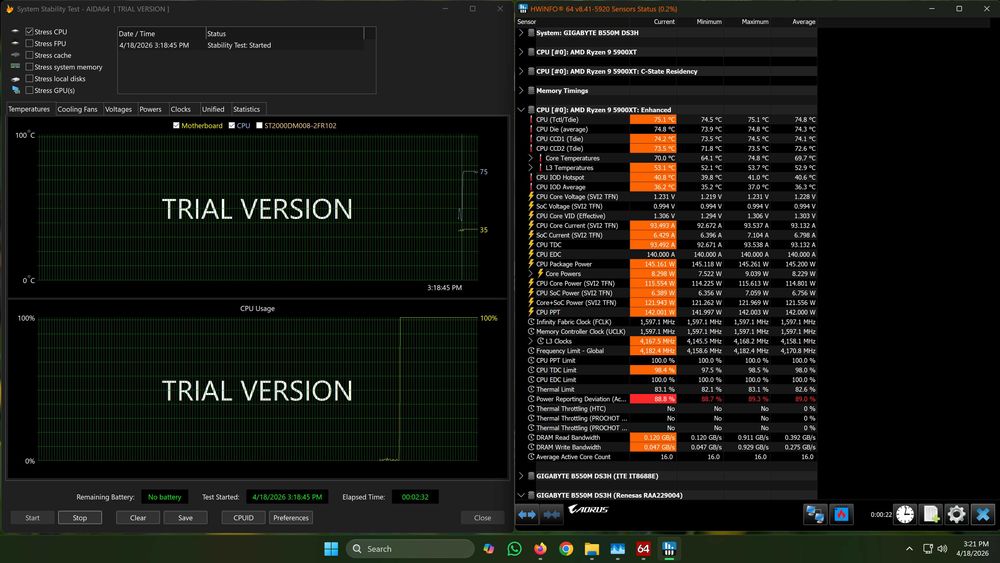This screenshot has width=1000, height=563.
Task: Disable the Stress CPU checkbox
Action: click(x=29, y=31)
